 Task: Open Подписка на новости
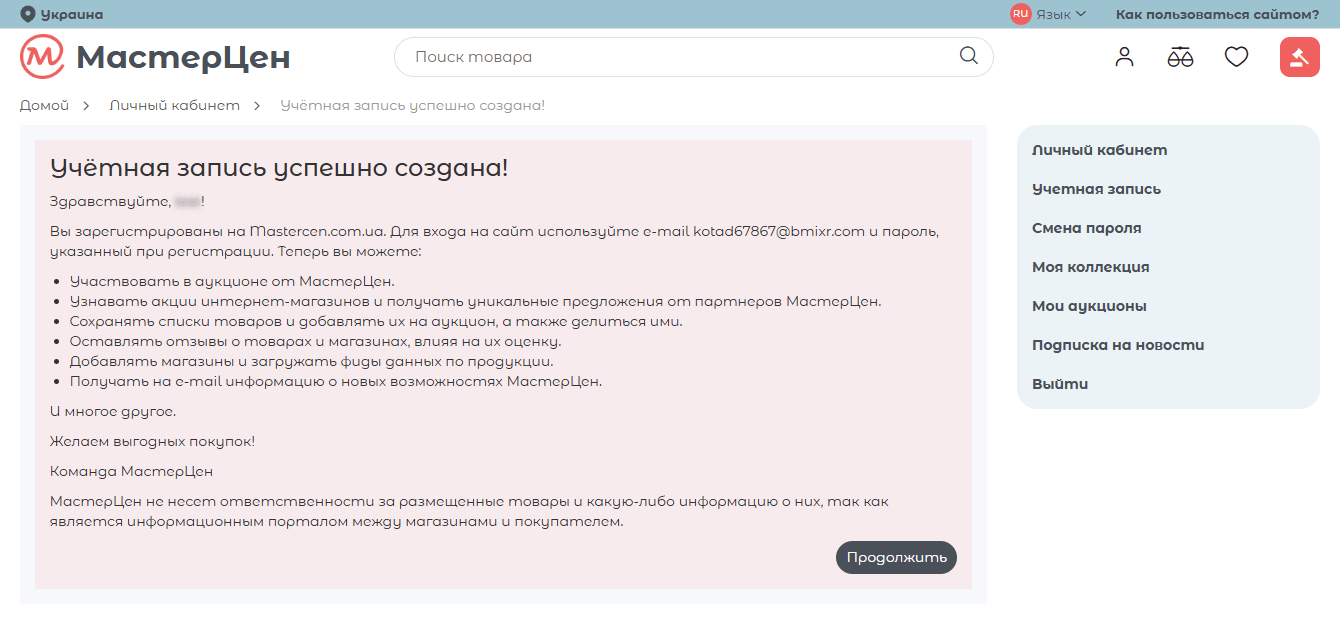pyautogui.click(x=1118, y=344)
